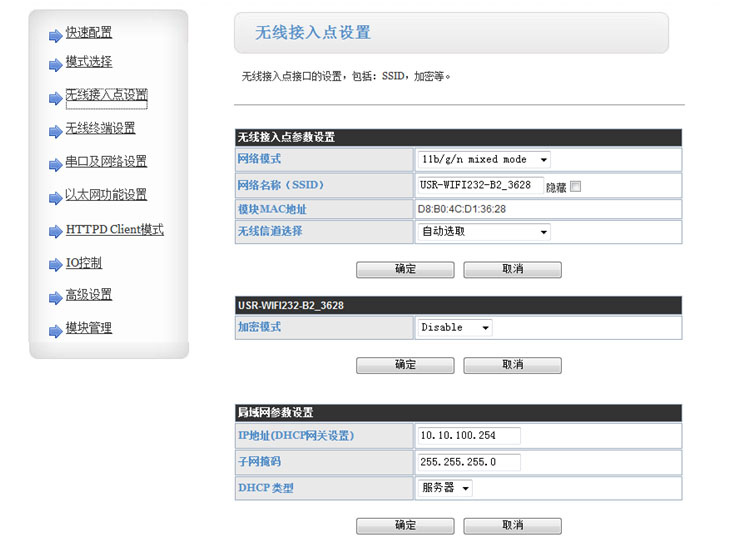Screen dimensions: 750x546
Task: Click the 子网掩码 input field
Action: [468, 462]
